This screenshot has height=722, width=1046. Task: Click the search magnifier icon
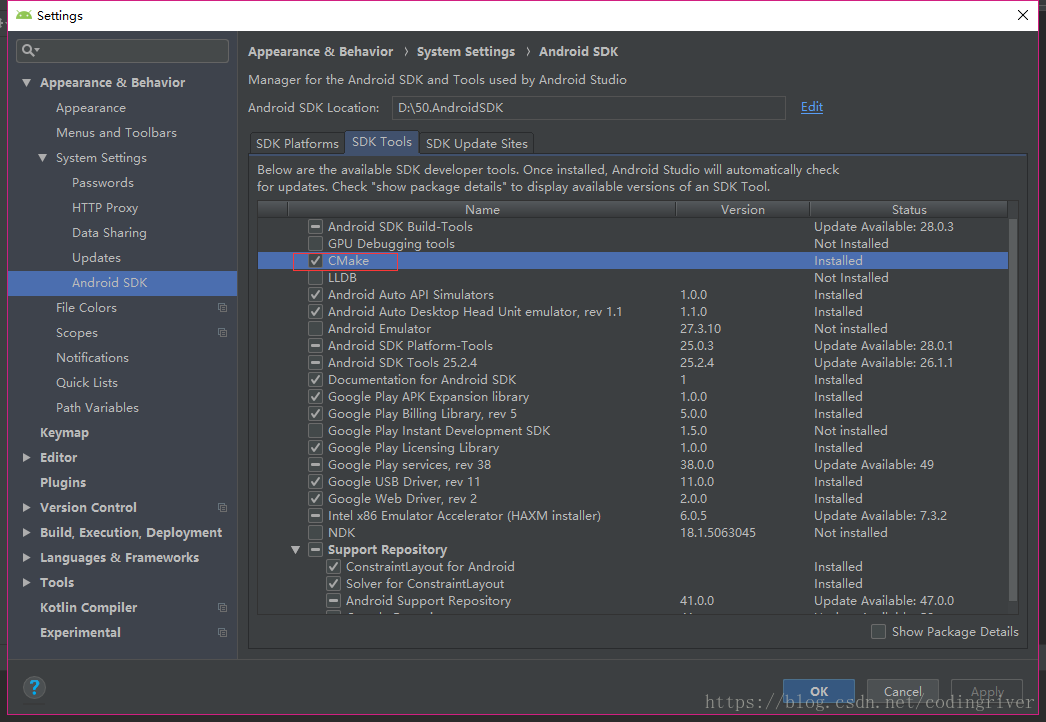(x=30, y=50)
